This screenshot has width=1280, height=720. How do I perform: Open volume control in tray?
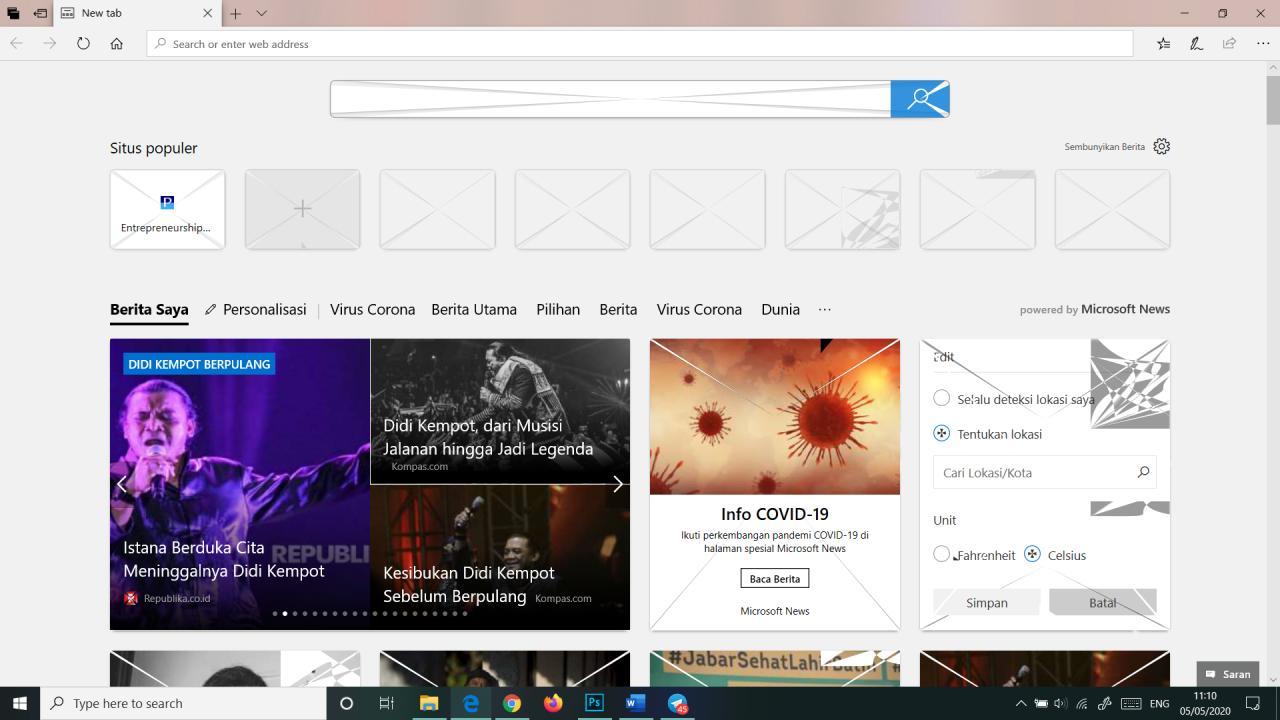(x=1061, y=704)
